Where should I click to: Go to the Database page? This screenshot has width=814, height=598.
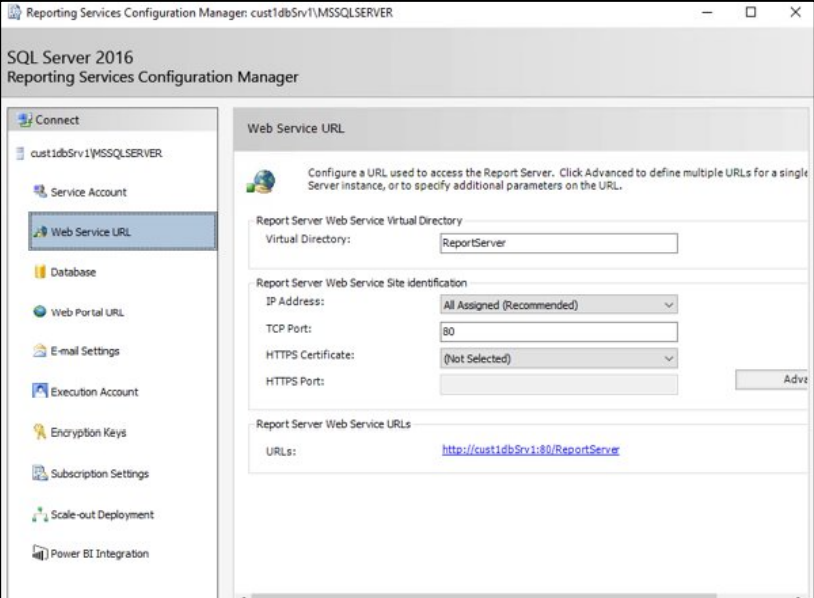(x=73, y=272)
